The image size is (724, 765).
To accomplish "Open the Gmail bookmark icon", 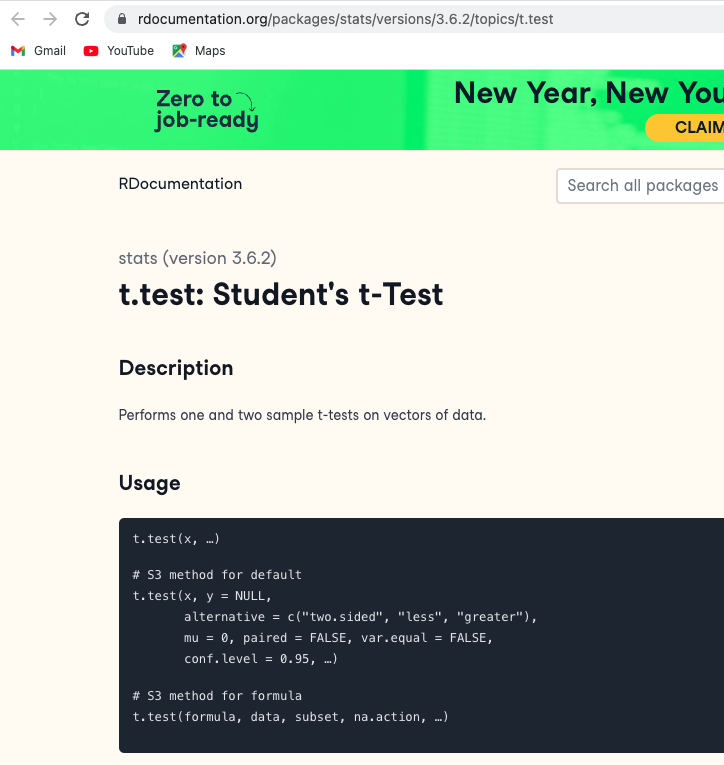I will 18,51.
